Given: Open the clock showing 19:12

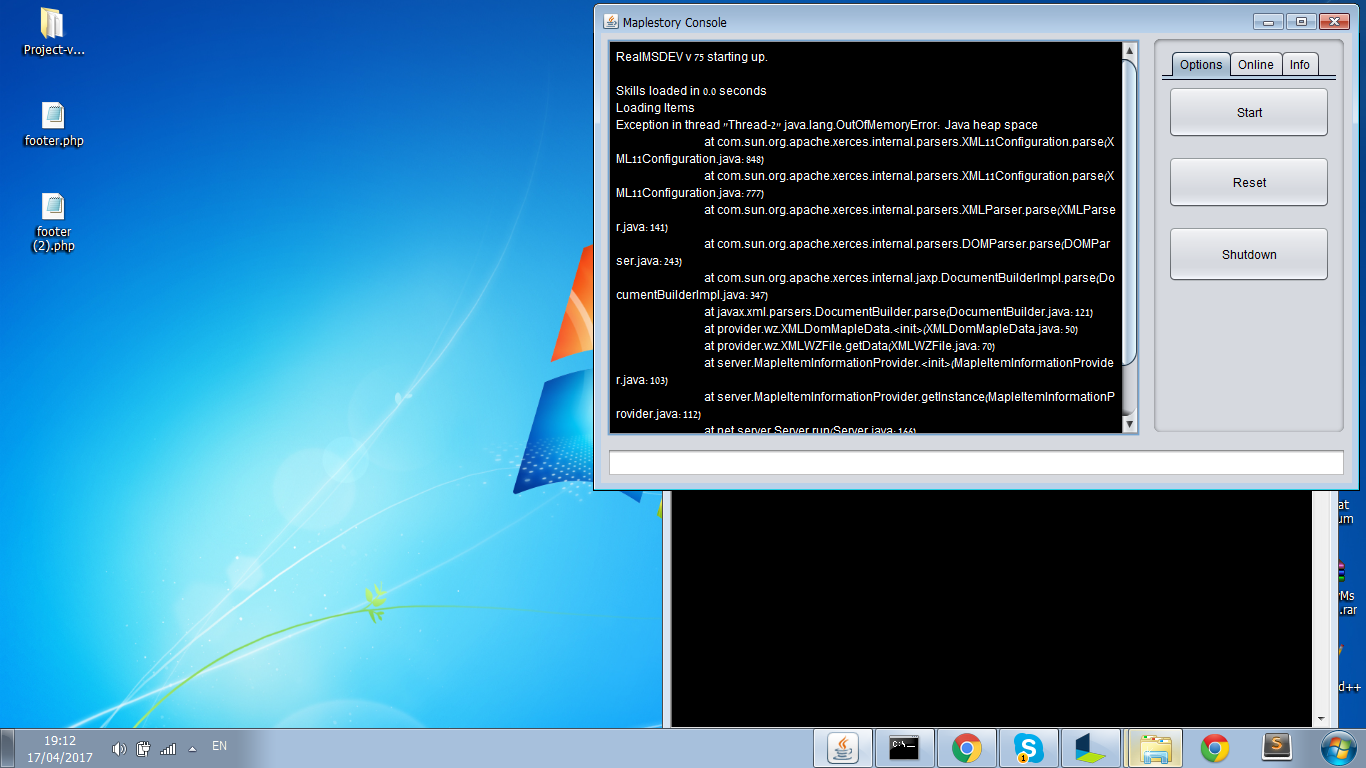Looking at the screenshot, I should tap(60, 749).
